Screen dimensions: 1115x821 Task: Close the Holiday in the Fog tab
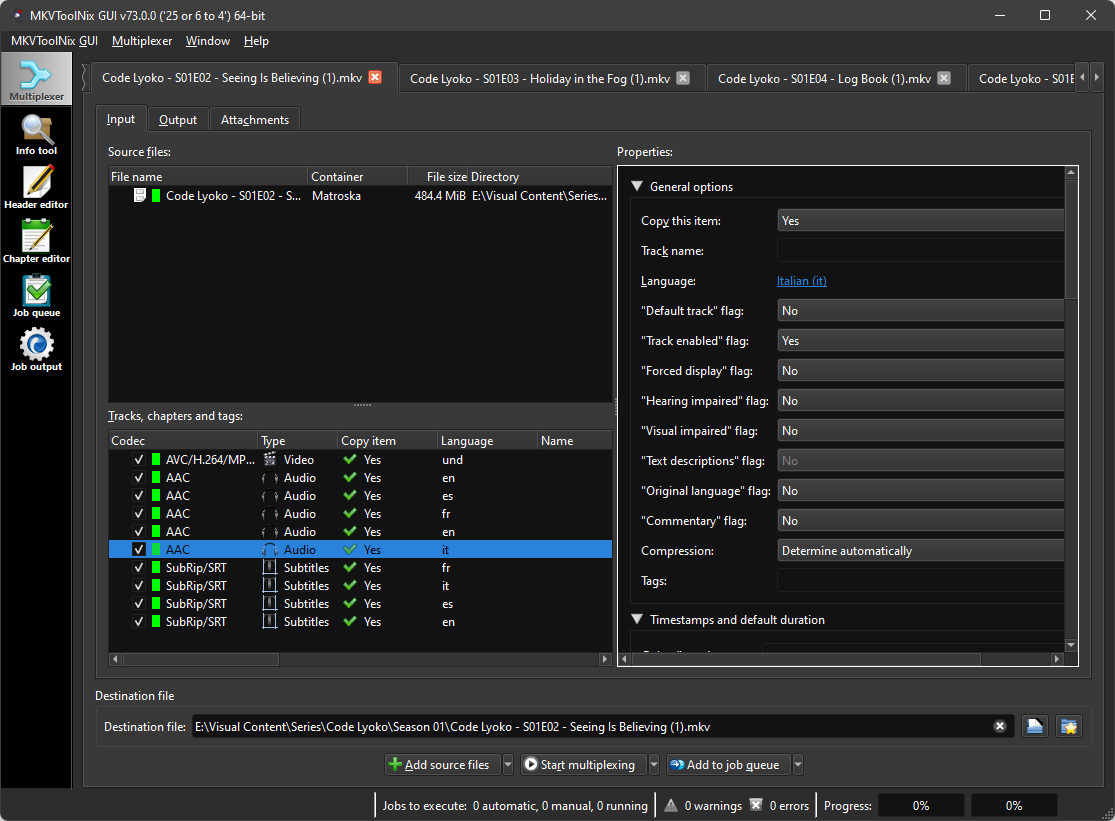pos(683,78)
